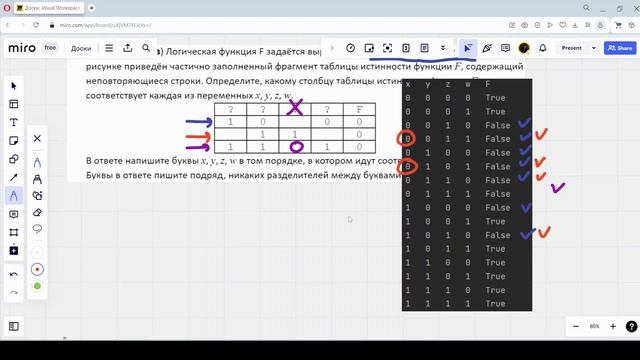Select the Shapes tool
Viewport: 640px width, 360px height.
click(x=13, y=159)
